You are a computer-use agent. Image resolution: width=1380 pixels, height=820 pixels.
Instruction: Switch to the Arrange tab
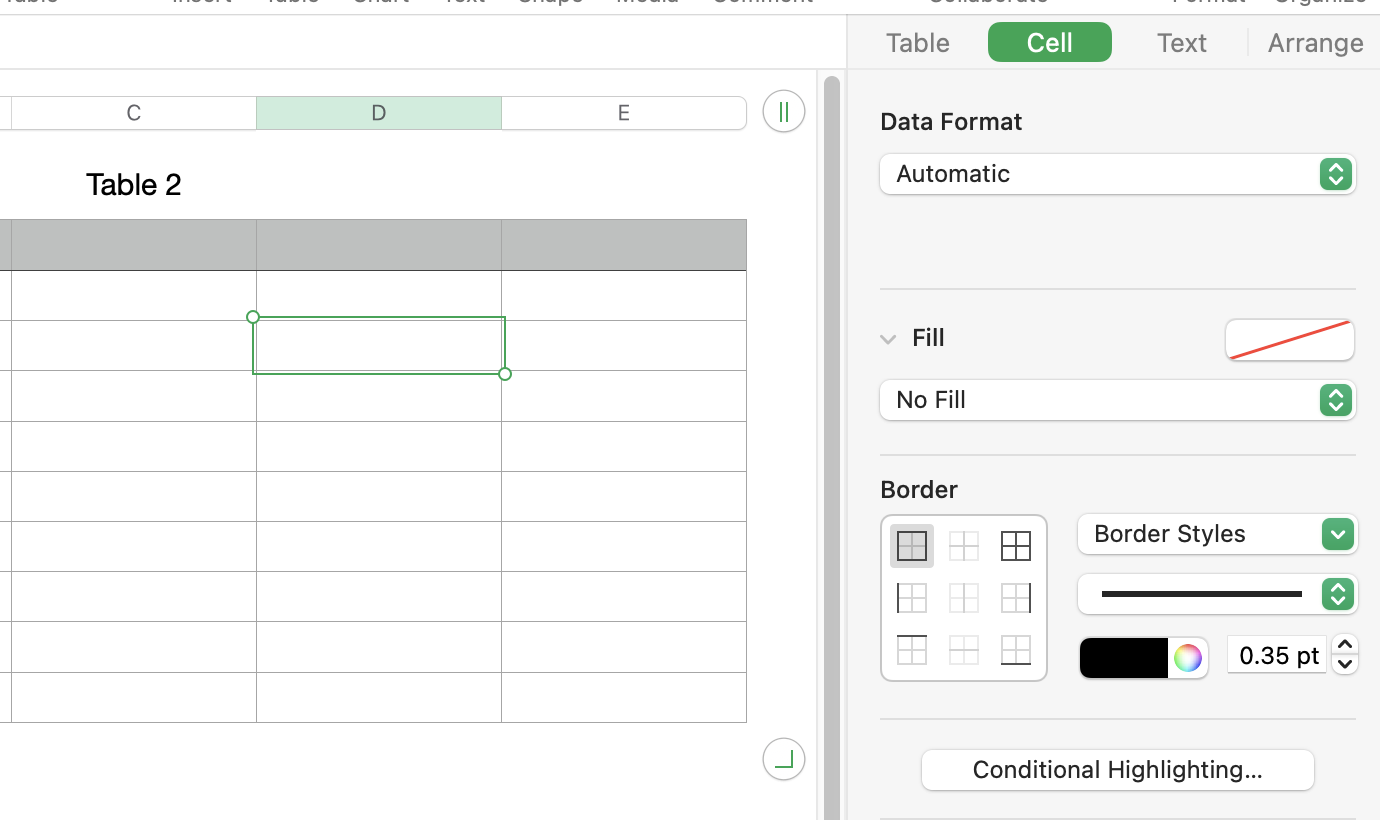1315,43
